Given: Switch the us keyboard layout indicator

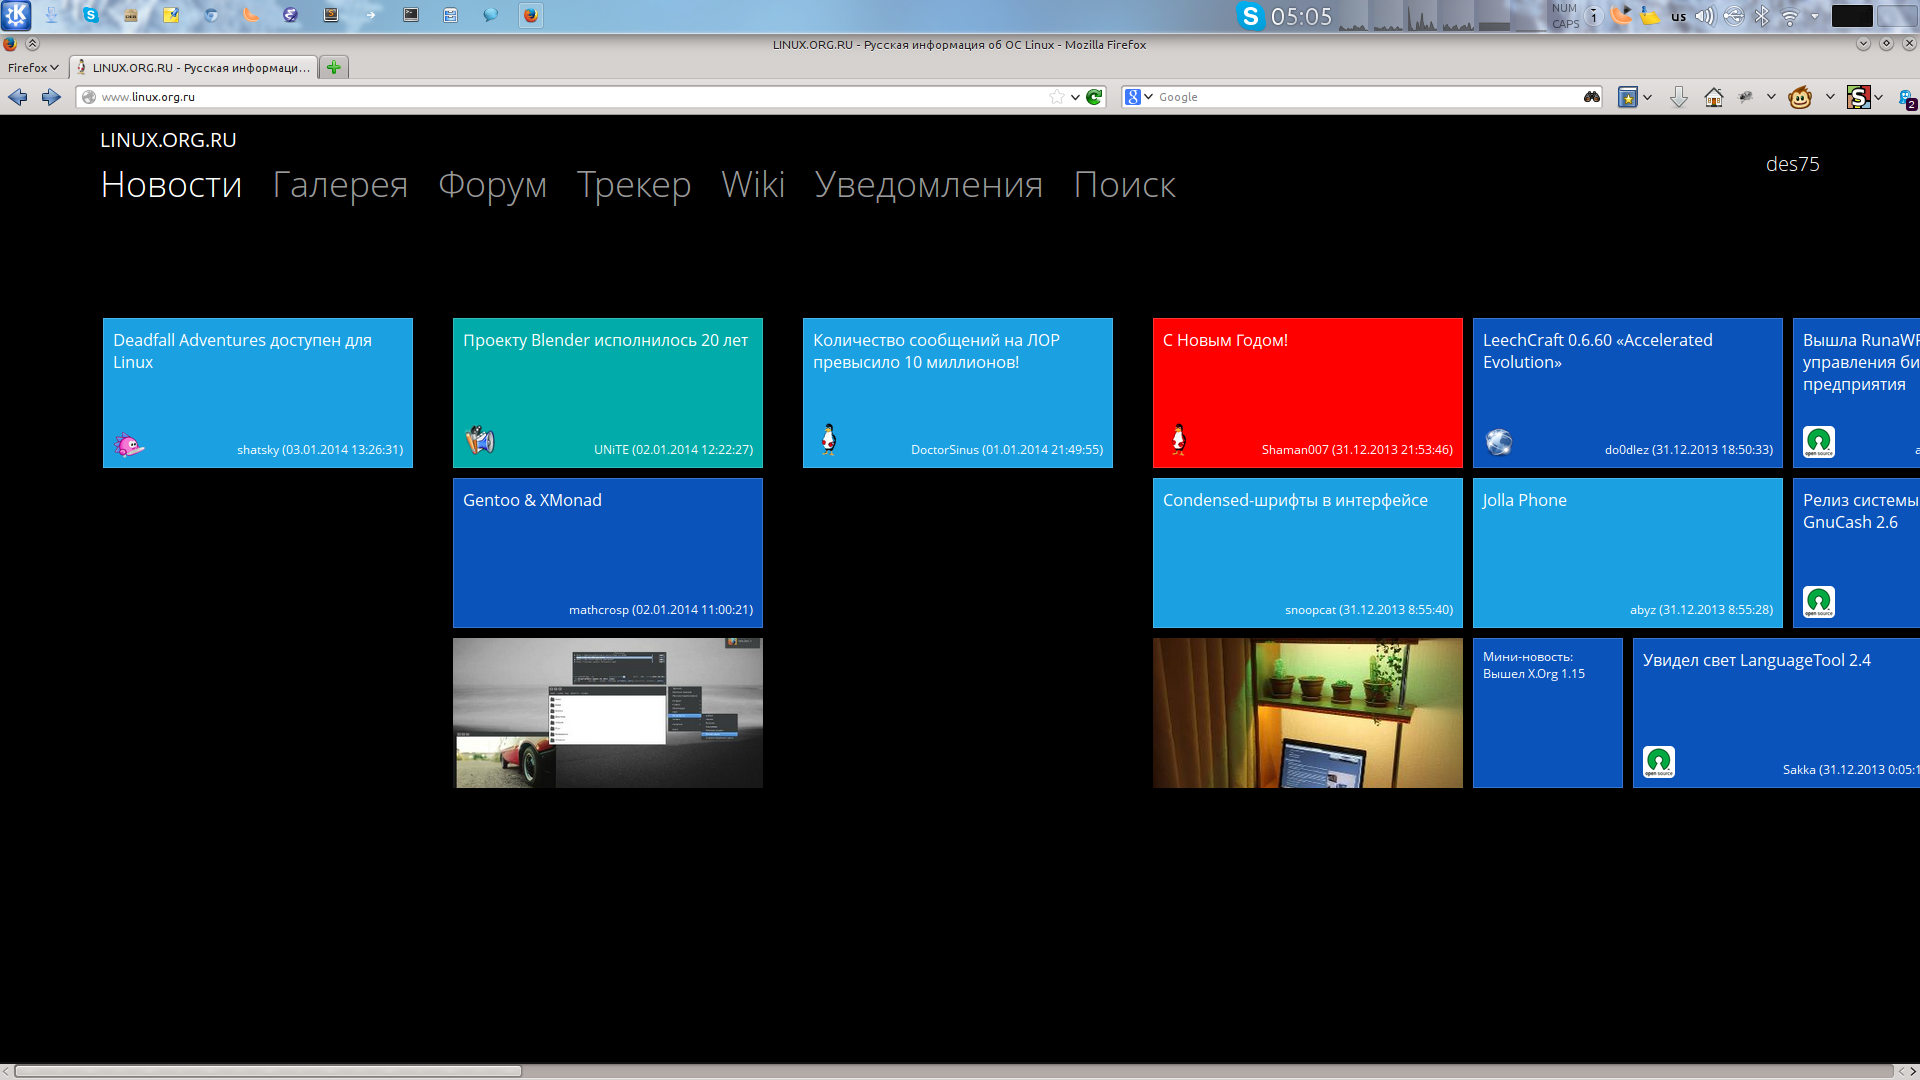Looking at the screenshot, I should click(1678, 16).
